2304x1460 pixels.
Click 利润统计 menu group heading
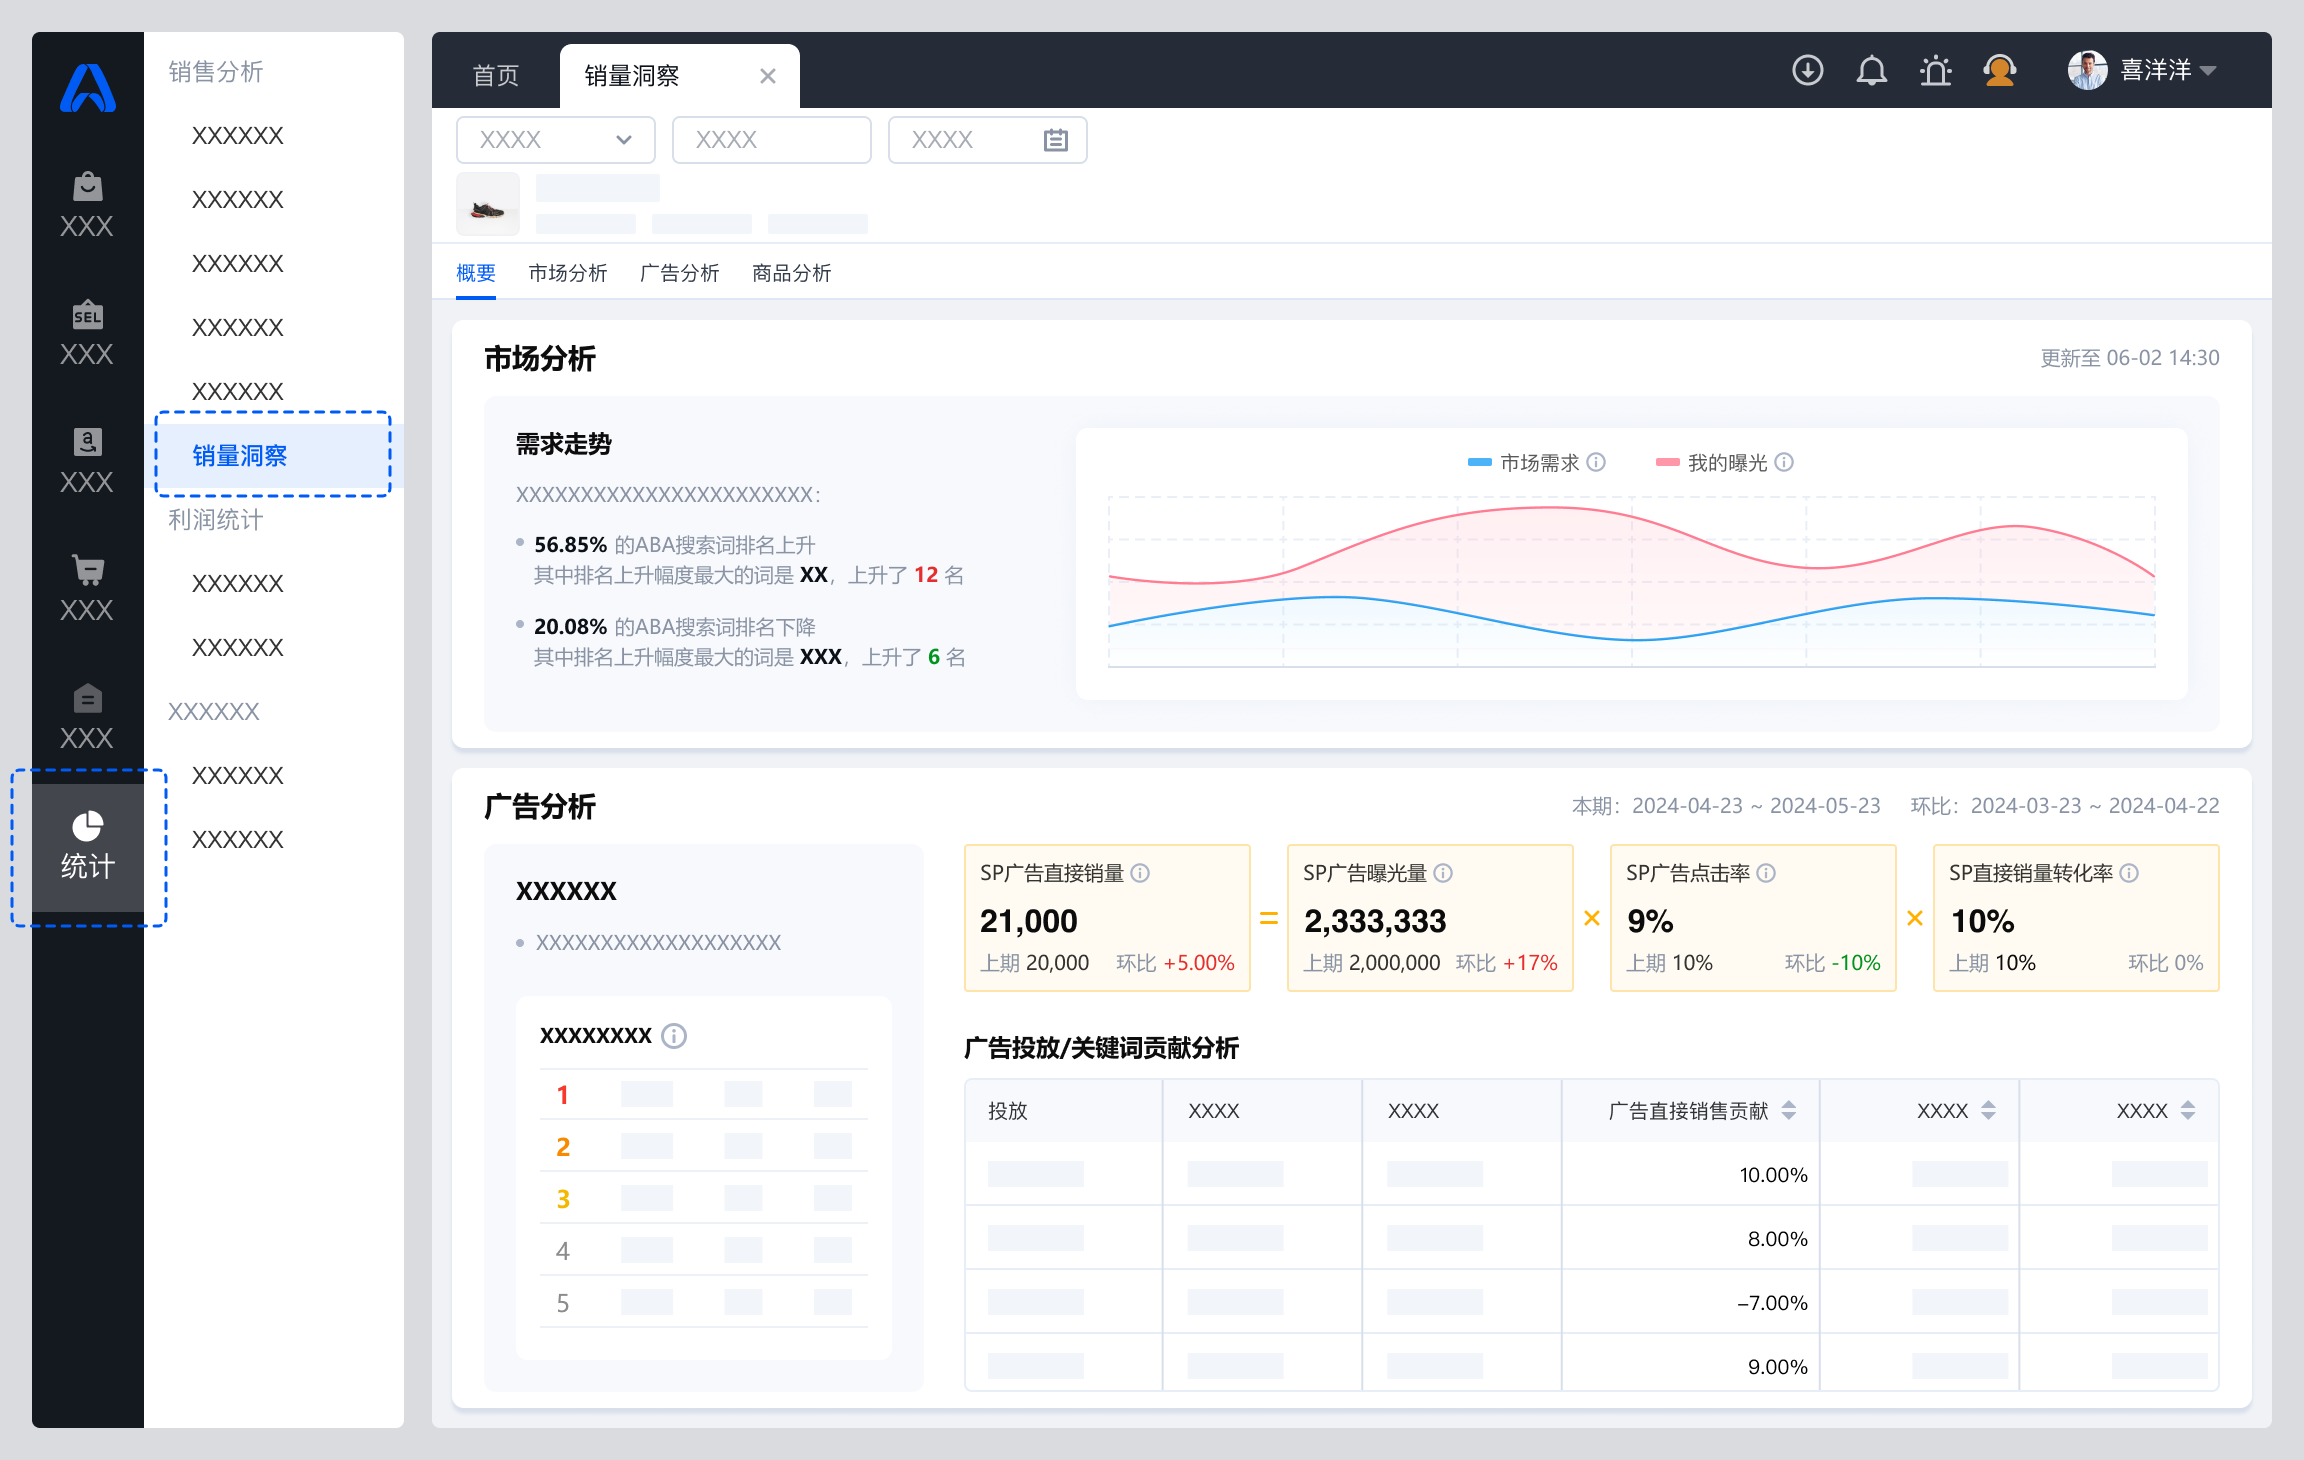click(x=216, y=520)
